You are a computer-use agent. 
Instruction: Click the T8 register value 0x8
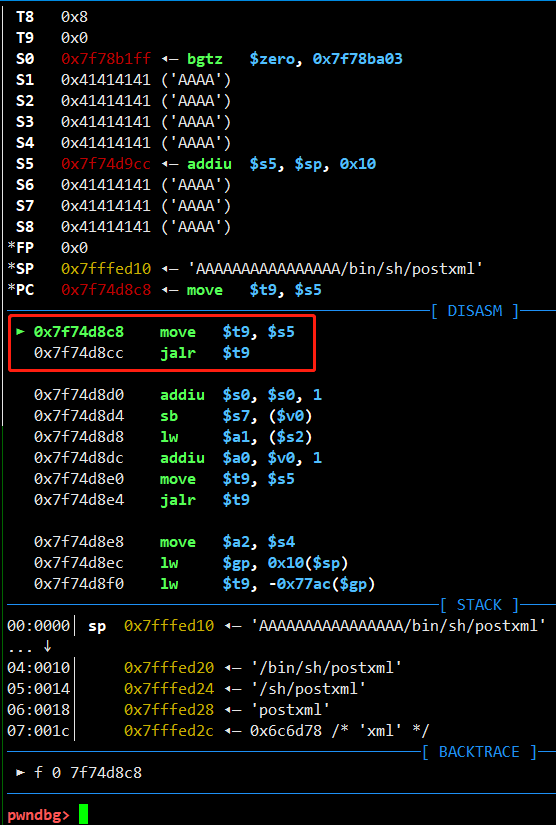pyautogui.click(x=74, y=17)
